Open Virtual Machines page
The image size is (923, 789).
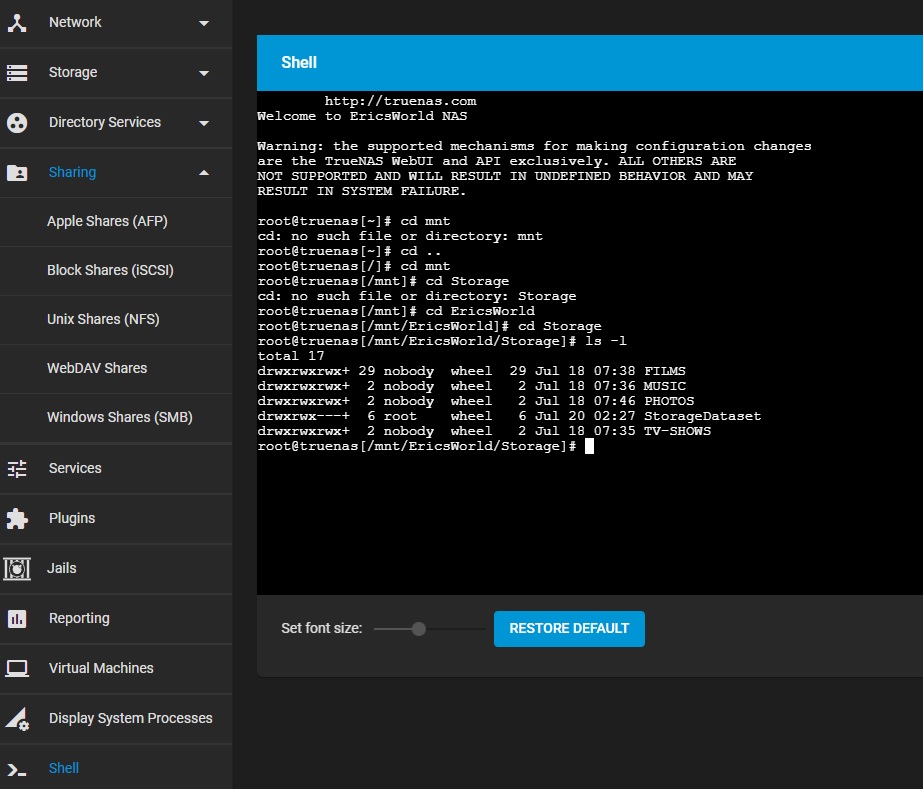[101, 668]
